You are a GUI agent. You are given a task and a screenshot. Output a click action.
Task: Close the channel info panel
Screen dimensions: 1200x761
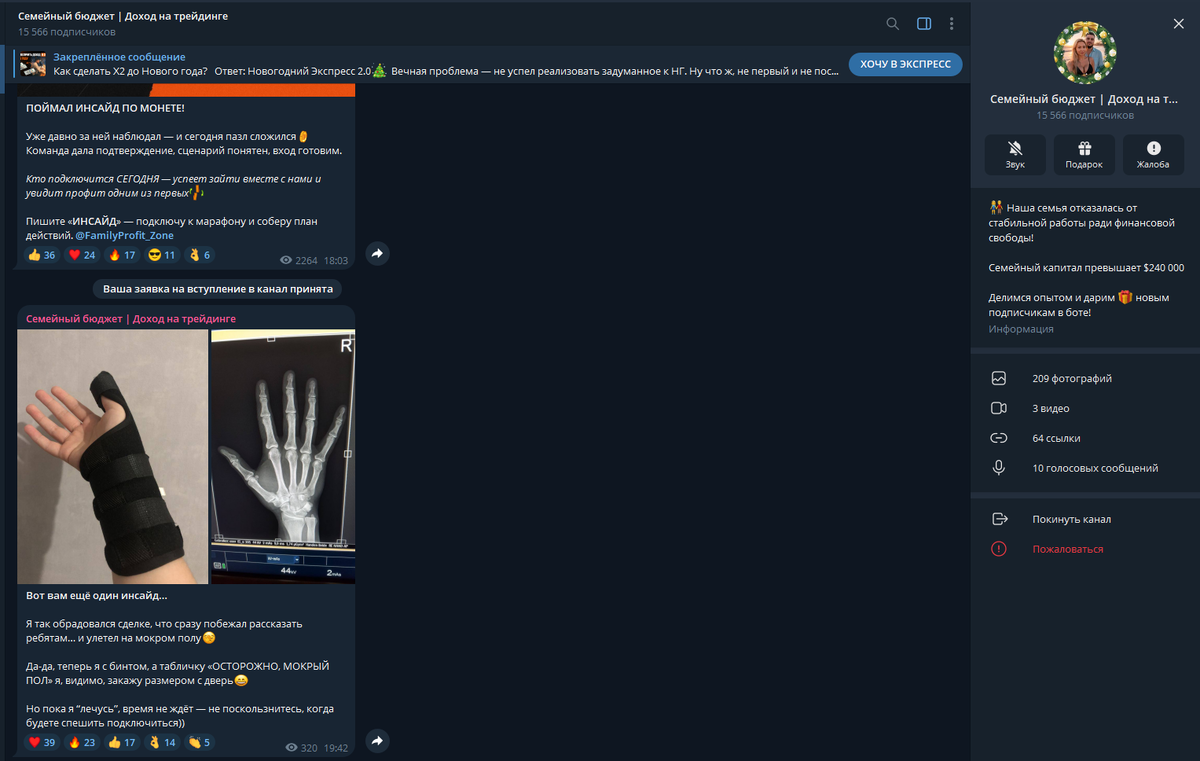point(1178,24)
